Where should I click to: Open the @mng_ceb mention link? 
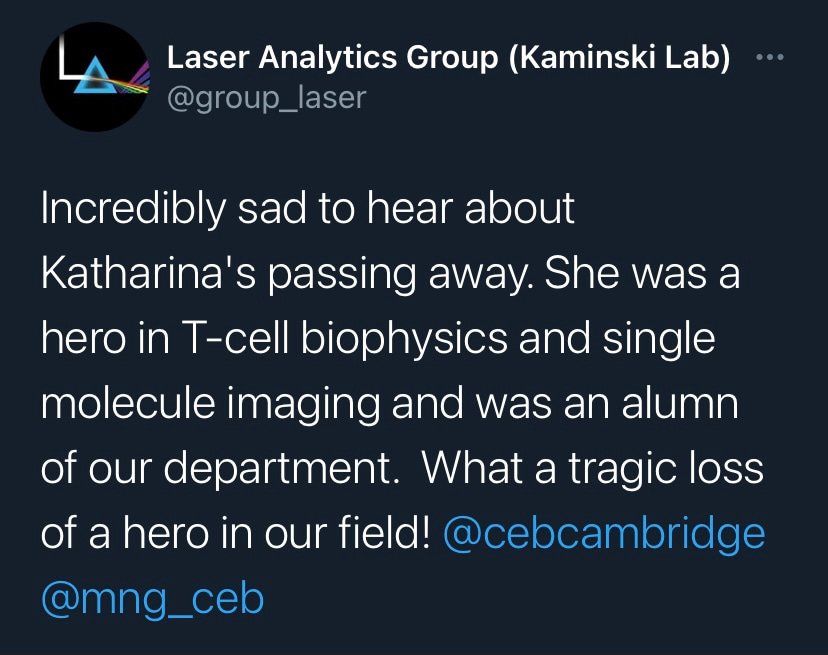pyautogui.click(x=152, y=598)
